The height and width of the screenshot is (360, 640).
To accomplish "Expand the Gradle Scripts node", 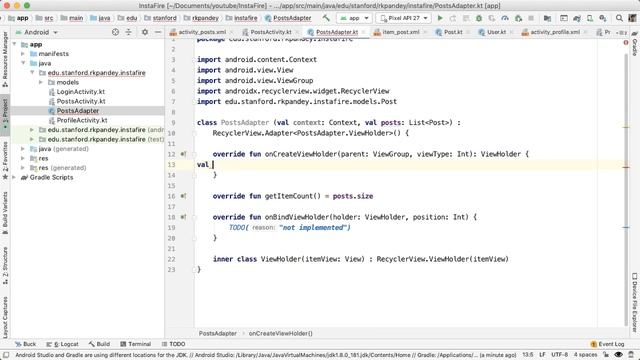I will point(15,177).
